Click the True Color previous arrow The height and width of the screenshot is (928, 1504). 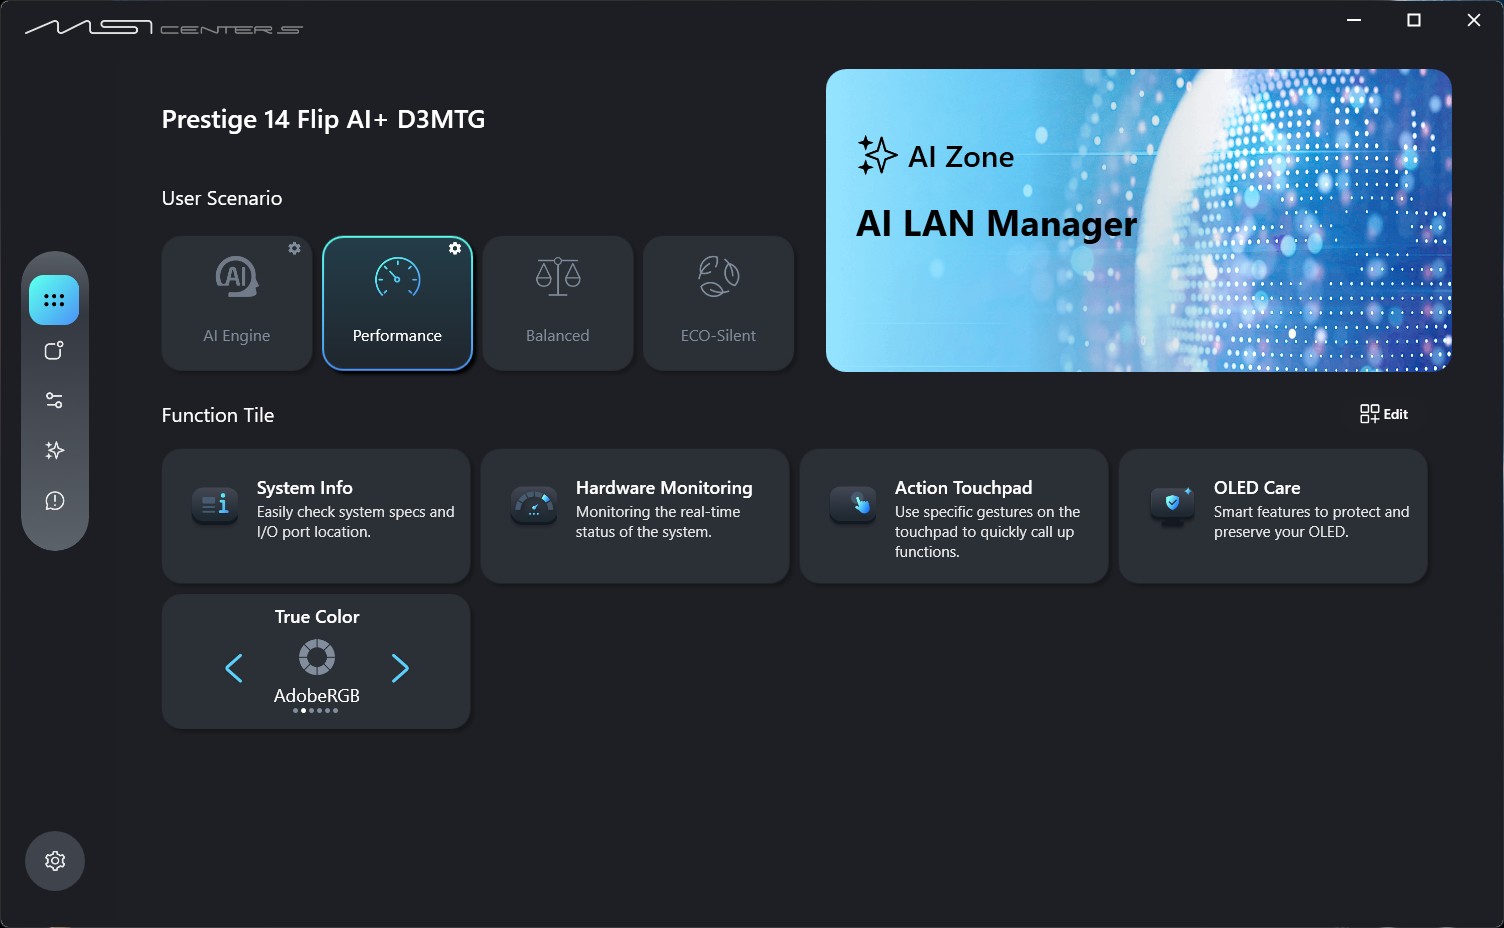tap(234, 668)
